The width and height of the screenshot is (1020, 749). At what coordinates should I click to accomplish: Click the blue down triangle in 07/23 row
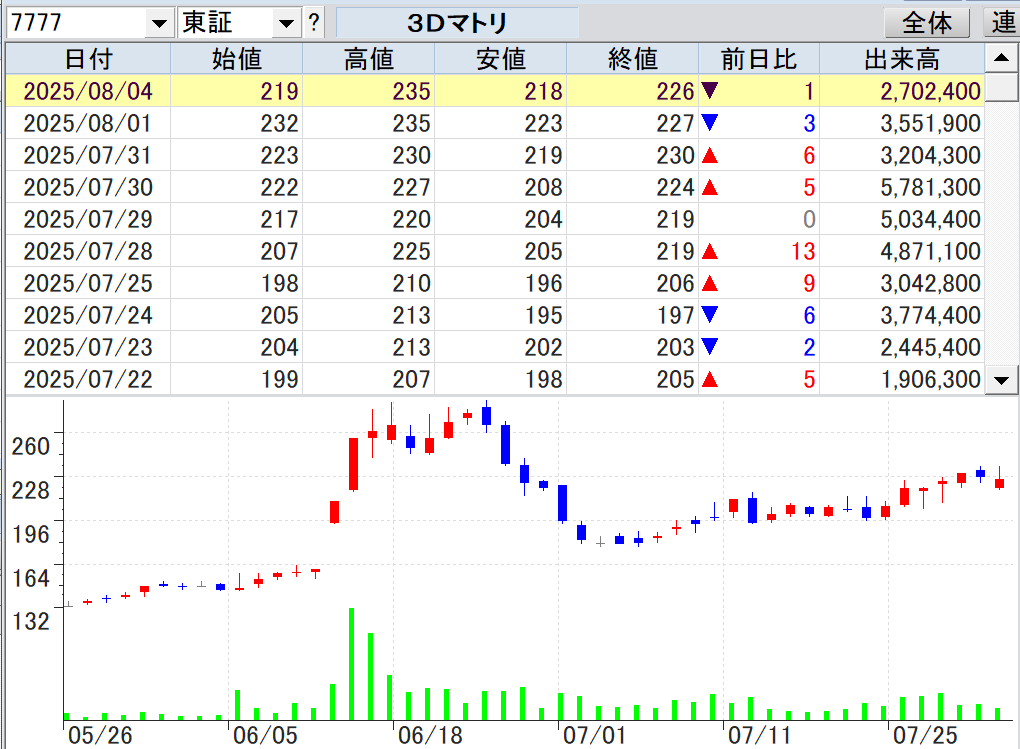(710, 346)
